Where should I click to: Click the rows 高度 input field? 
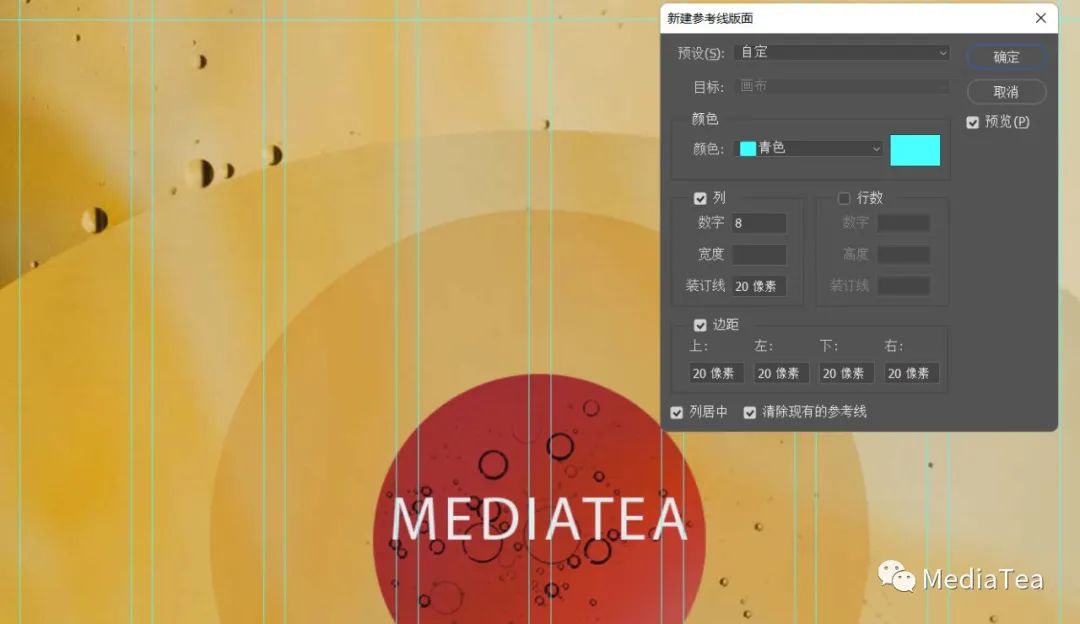tap(903, 254)
